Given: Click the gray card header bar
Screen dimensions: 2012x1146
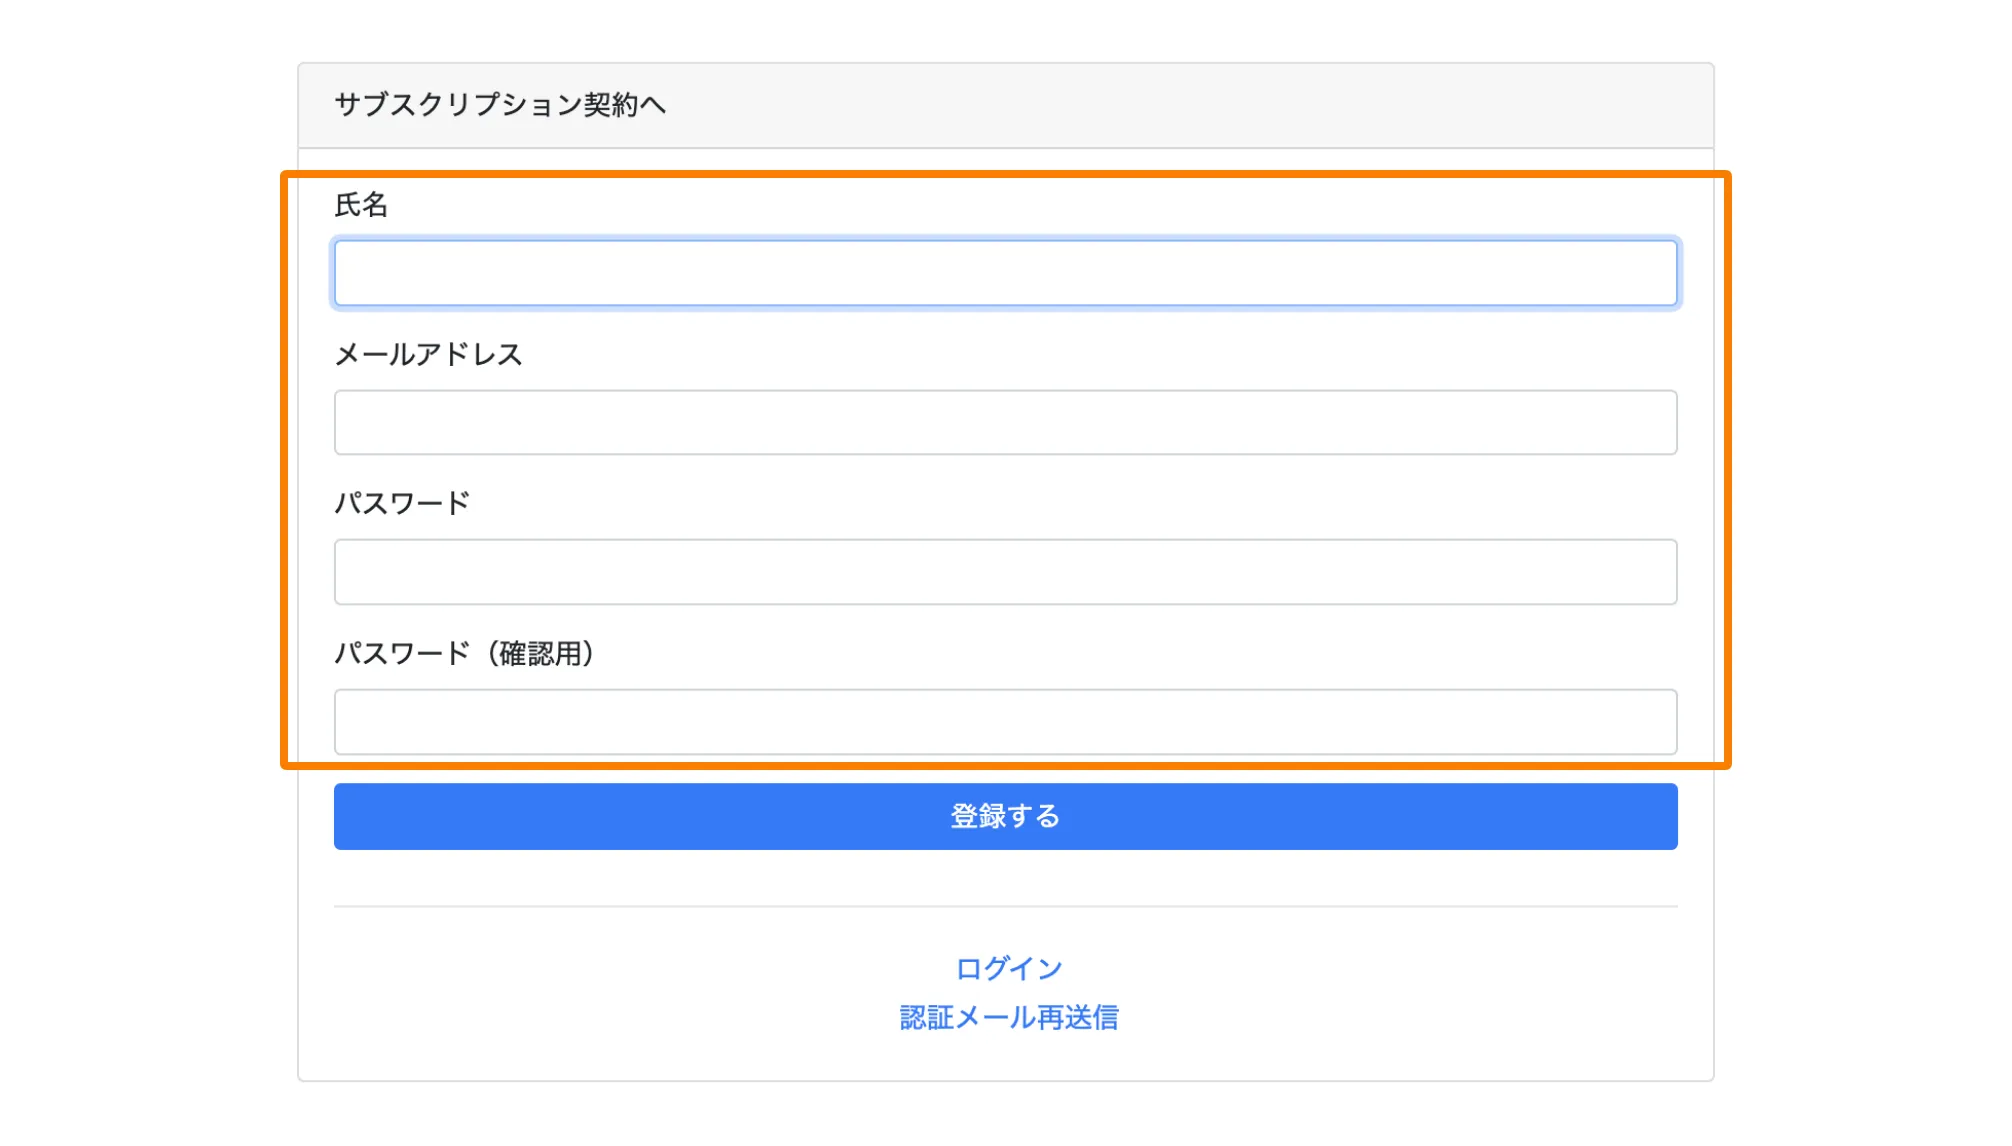Looking at the screenshot, I should click(x=1200, y=105).
